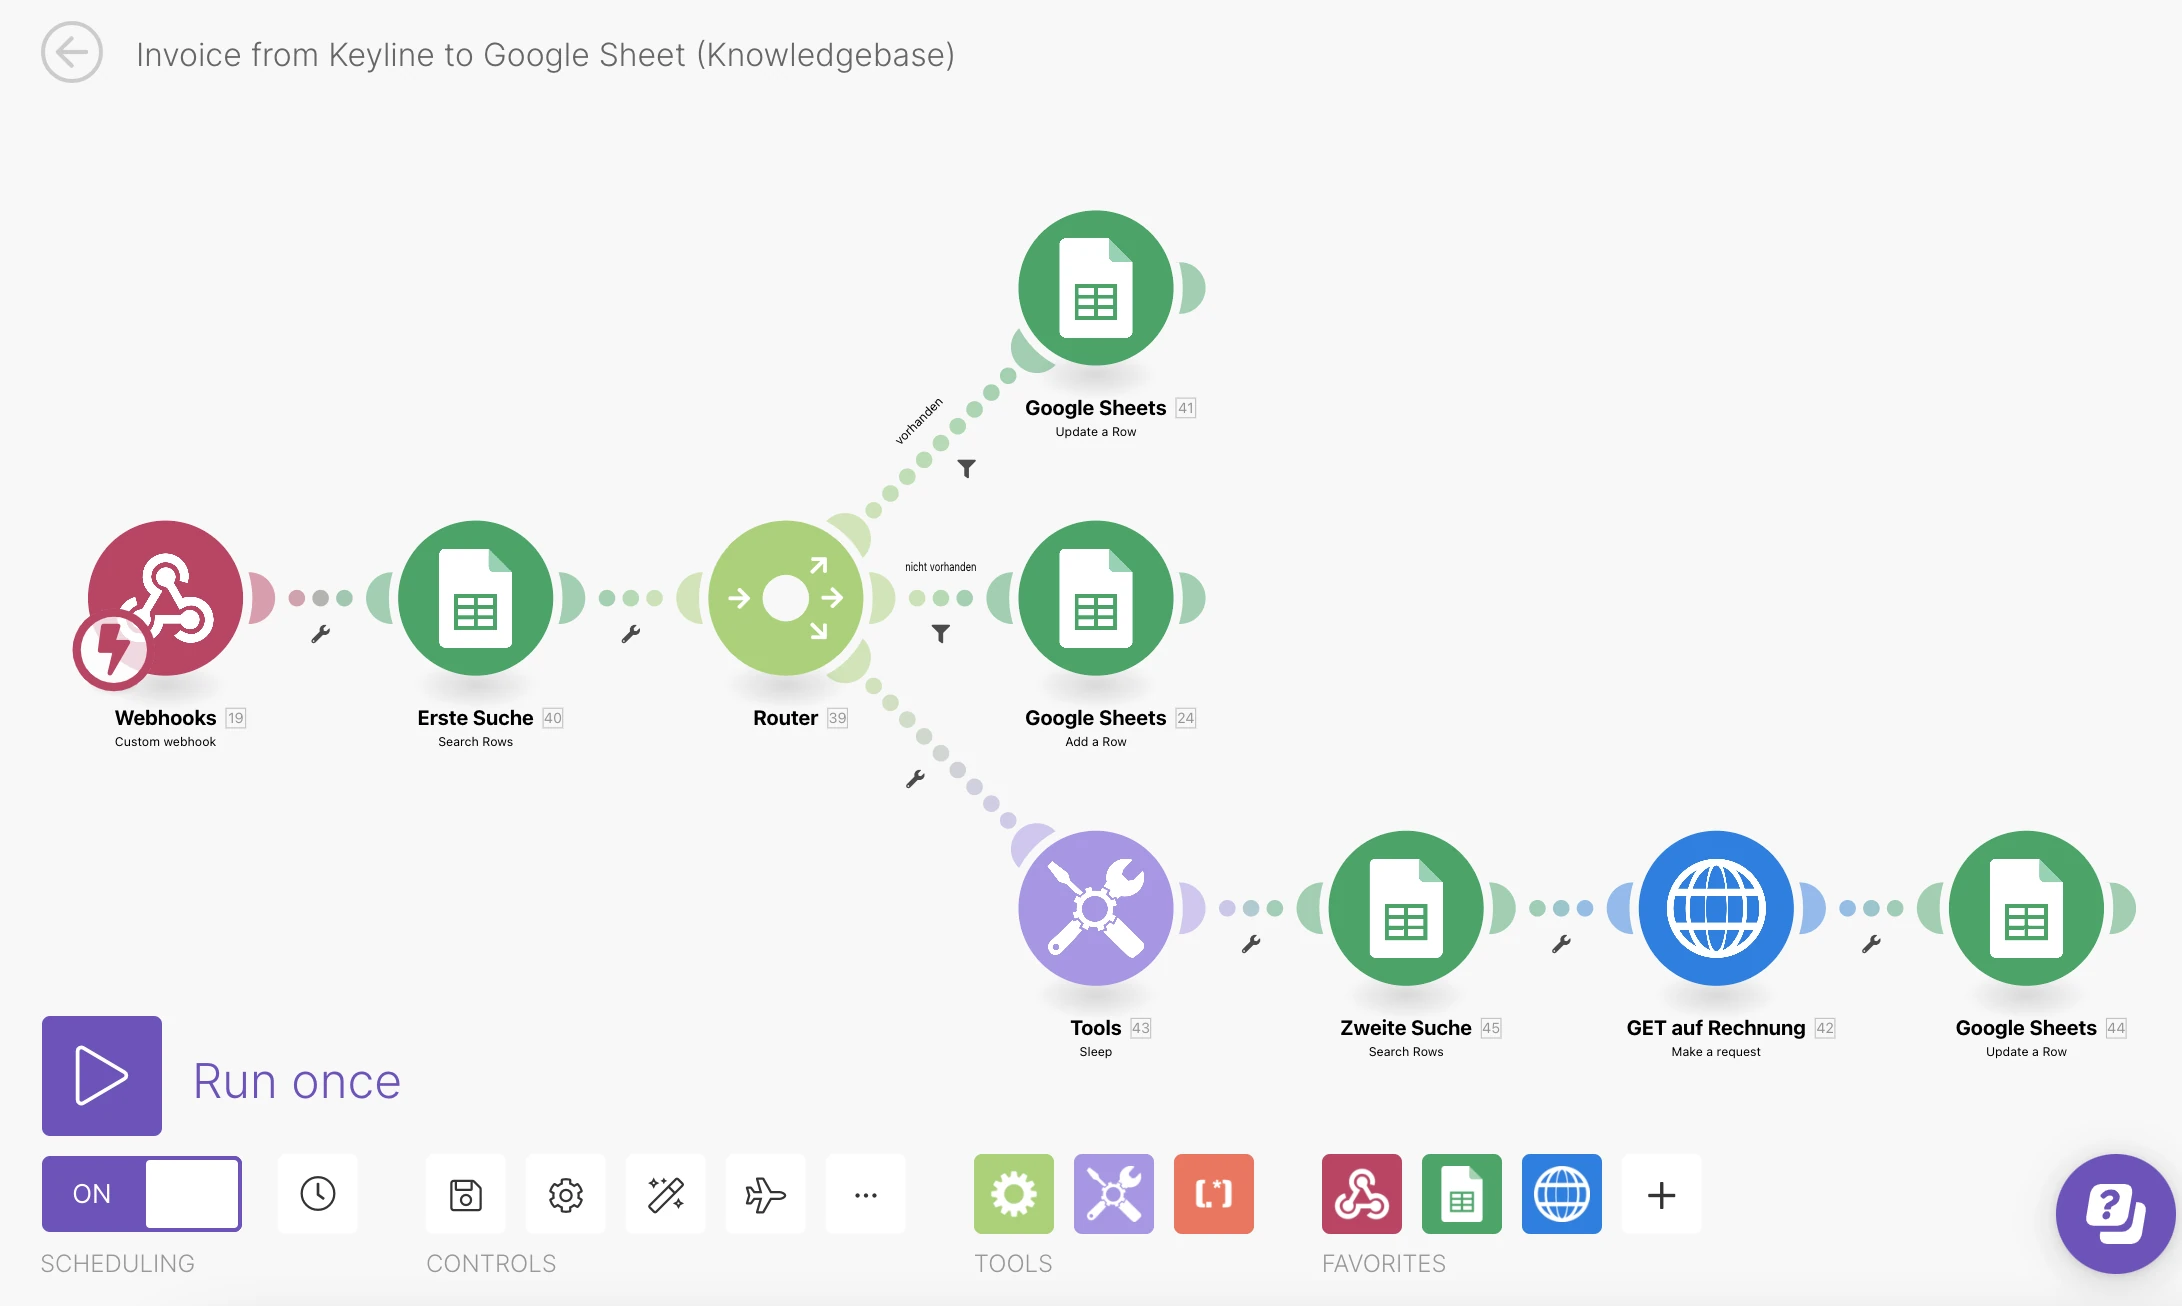Open the orange Text parser tools icon
This screenshot has width=2182, height=1306.
[x=1214, y=1194]
